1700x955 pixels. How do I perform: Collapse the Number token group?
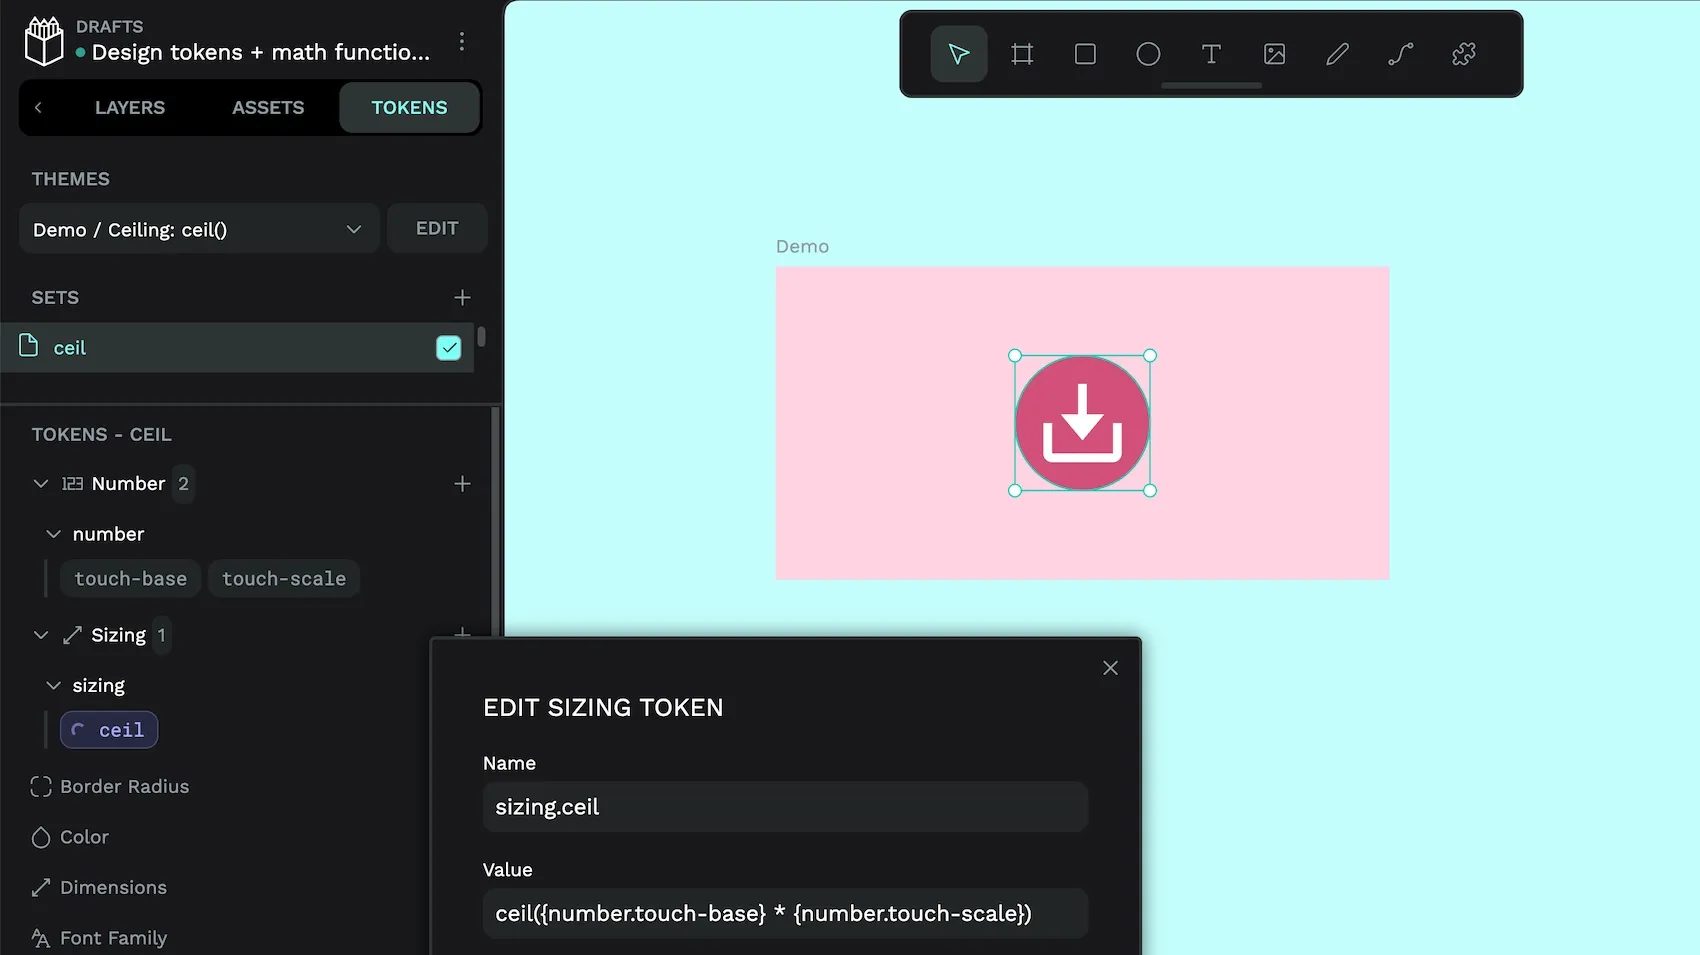click(41, 484)
